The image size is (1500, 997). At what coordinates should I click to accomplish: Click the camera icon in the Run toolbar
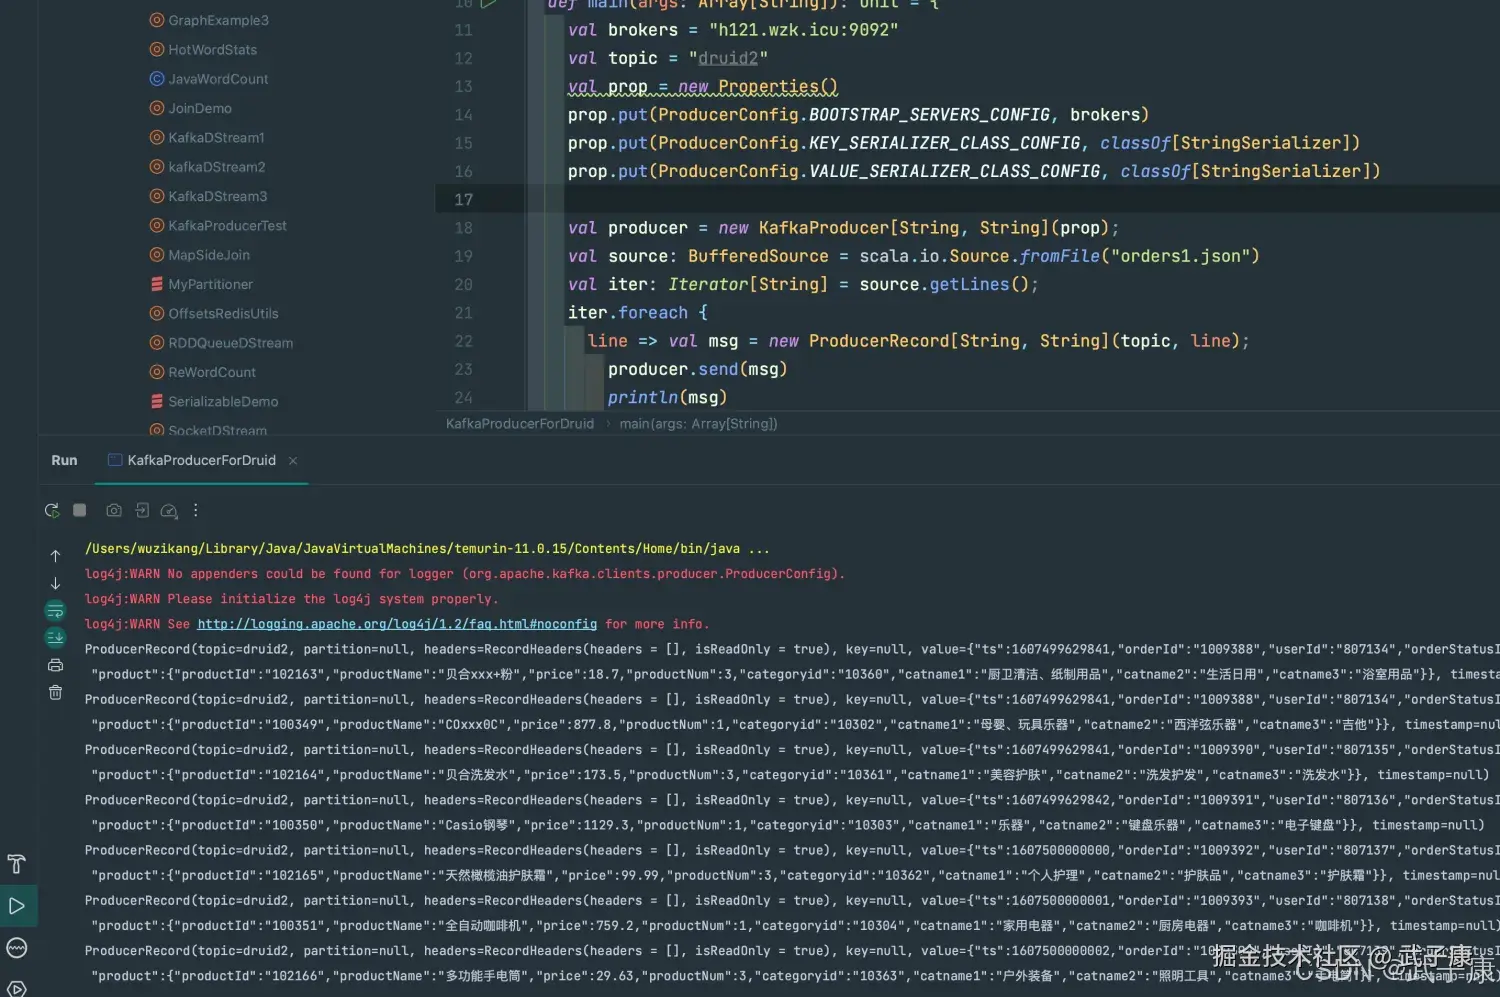[114, 510]
